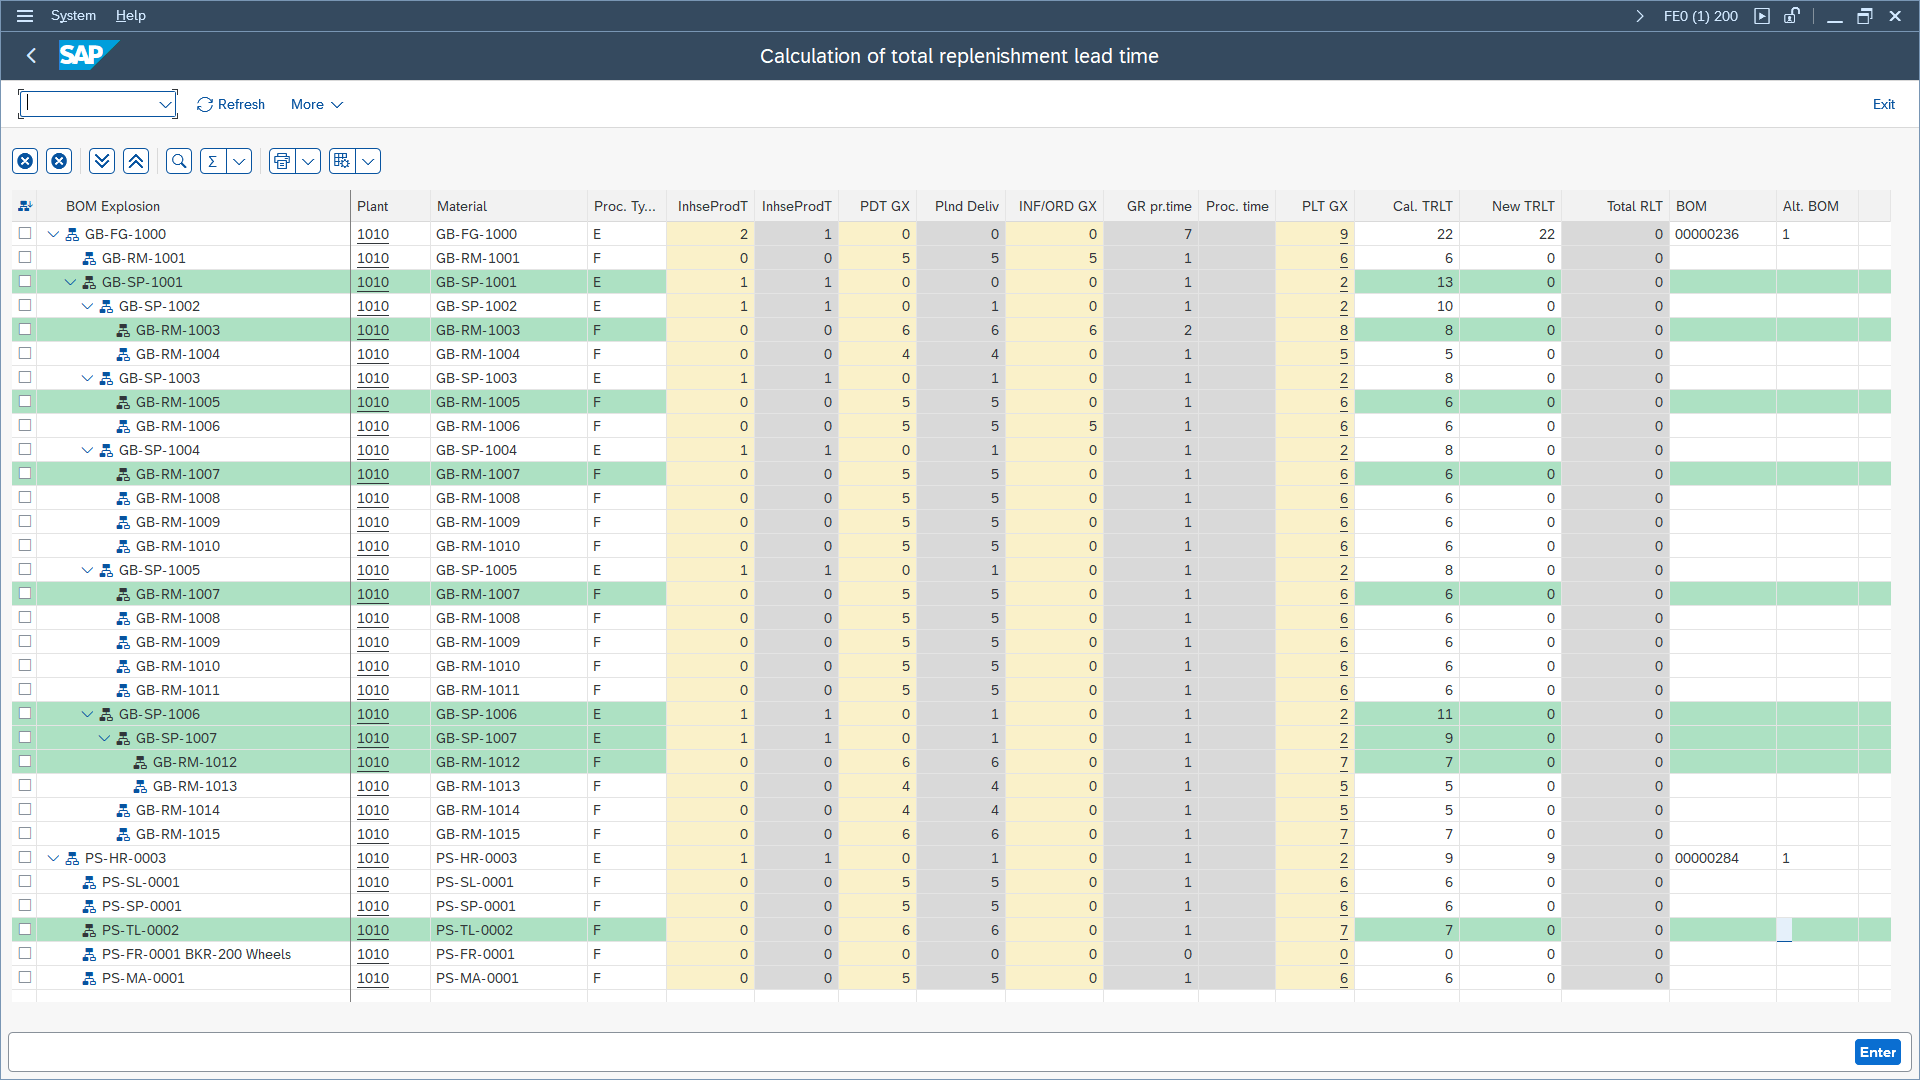Open the System menu
This screenshot has width=1920, height=1080.
click(x=73, y=15)
